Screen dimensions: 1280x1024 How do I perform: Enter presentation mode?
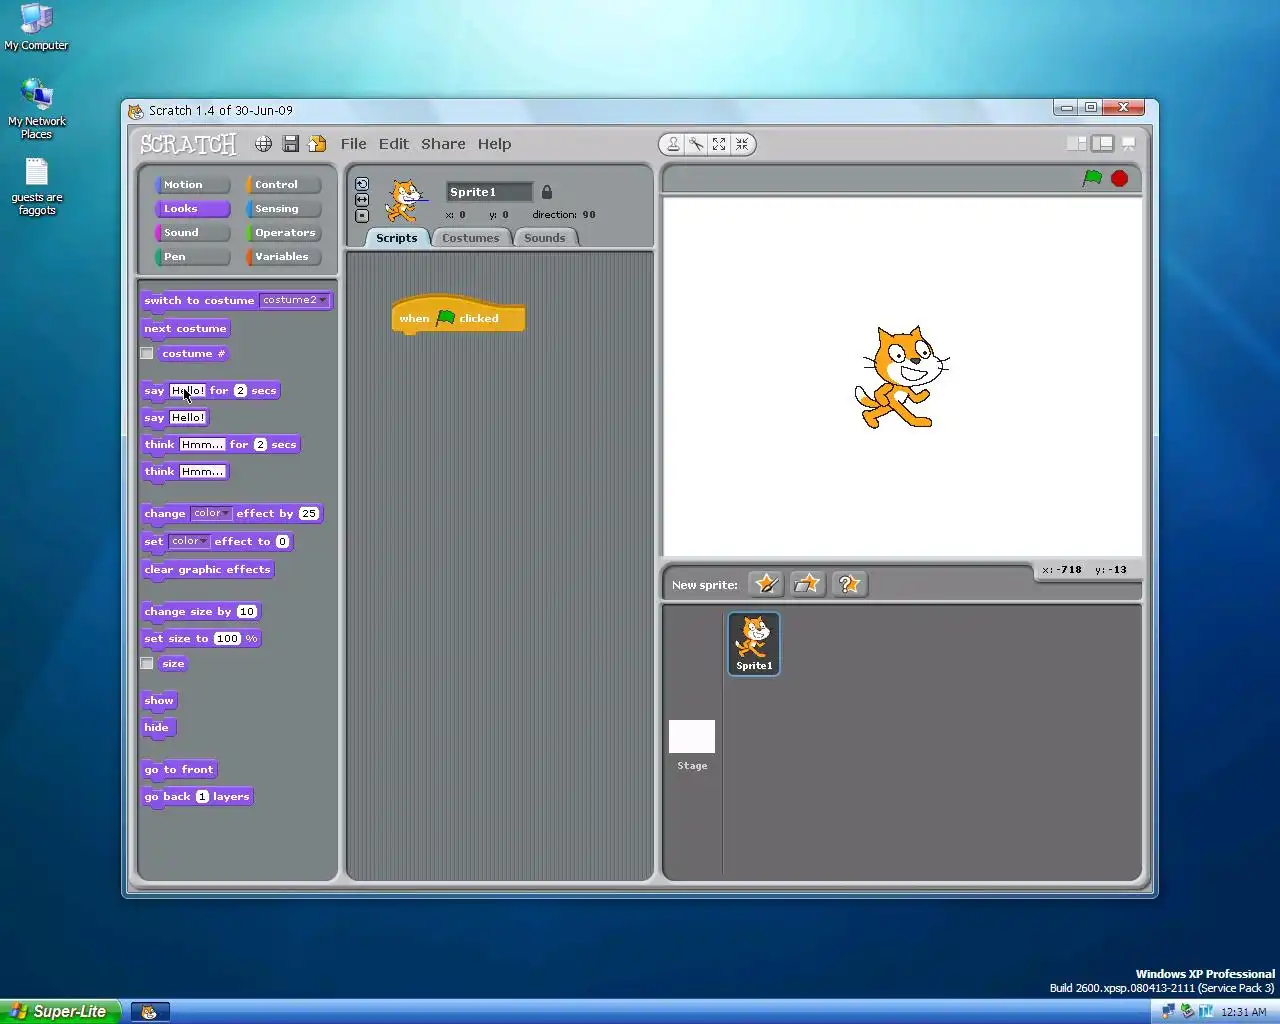tap(1129, 144)
